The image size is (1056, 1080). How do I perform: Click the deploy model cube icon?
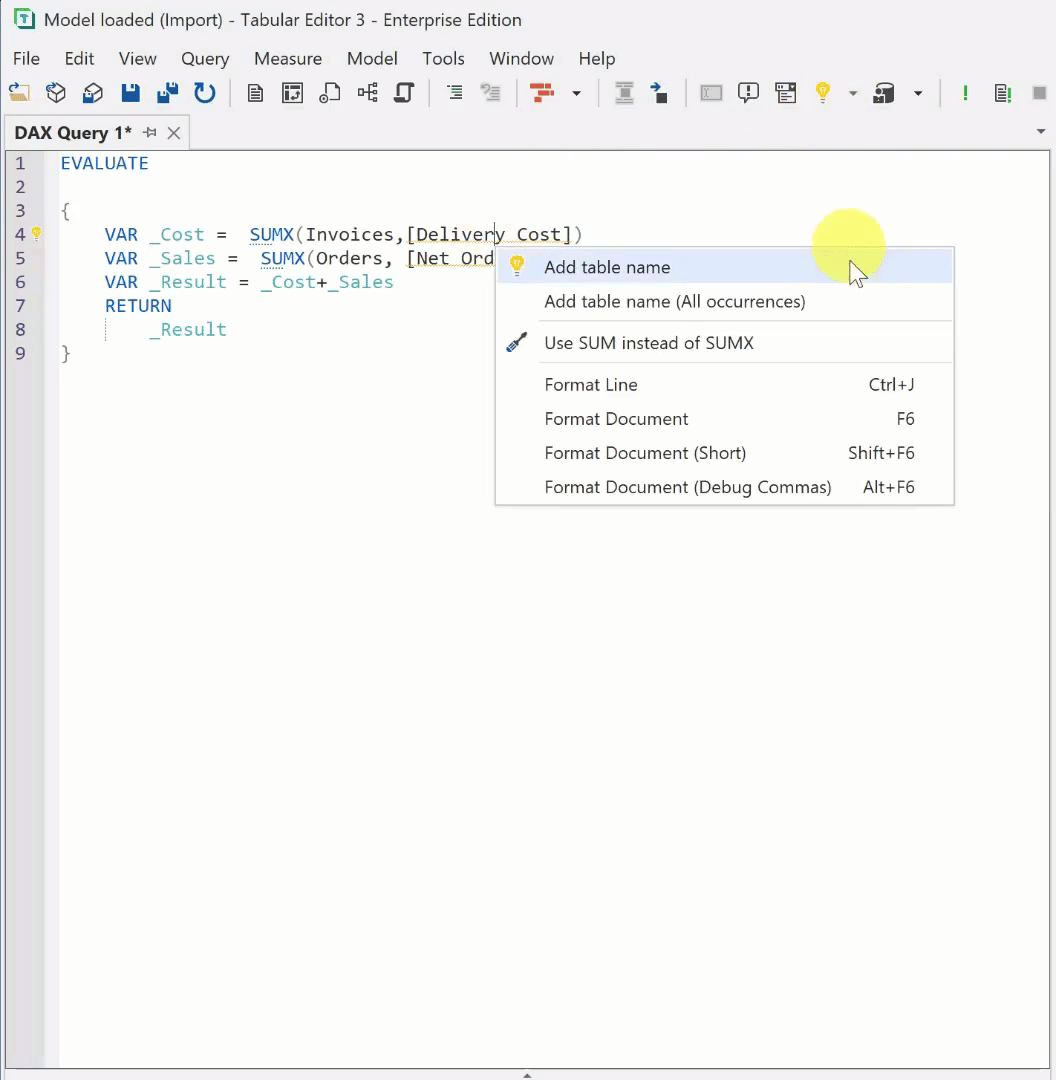93,92
